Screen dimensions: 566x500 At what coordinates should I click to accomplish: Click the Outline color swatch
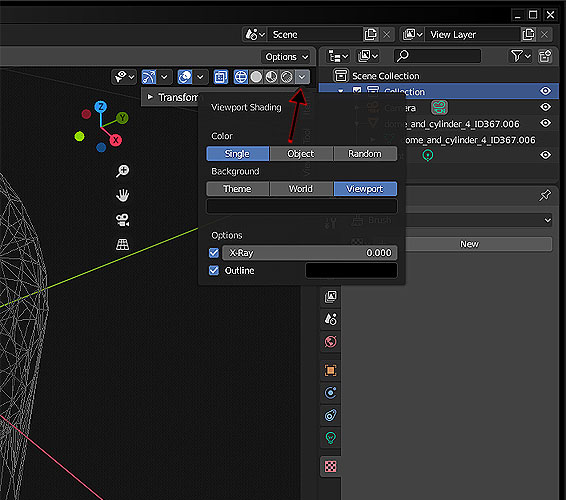pyautogui.click(x=351, y=270)
